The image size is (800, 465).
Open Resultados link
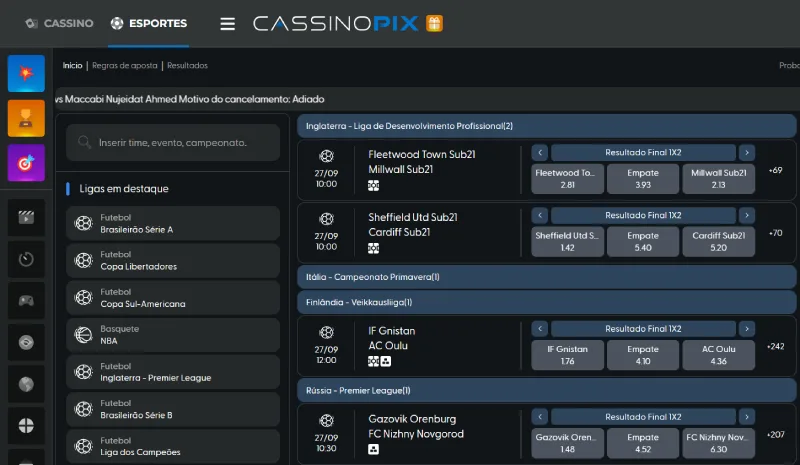click(x=187, y=65)
